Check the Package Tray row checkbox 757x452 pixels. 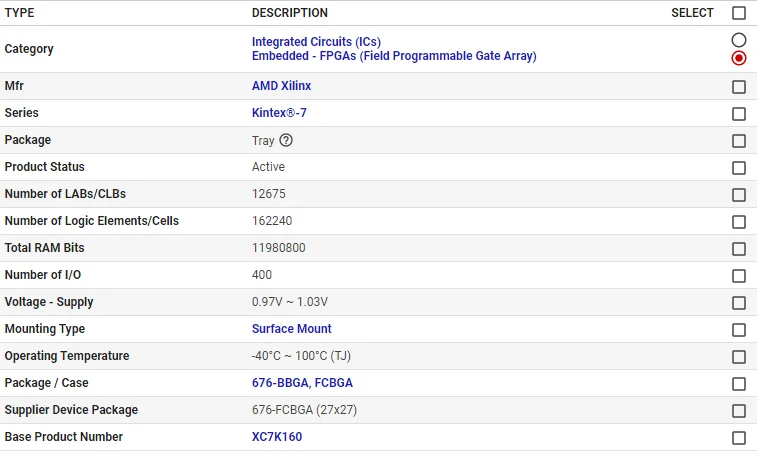point(739,141)
